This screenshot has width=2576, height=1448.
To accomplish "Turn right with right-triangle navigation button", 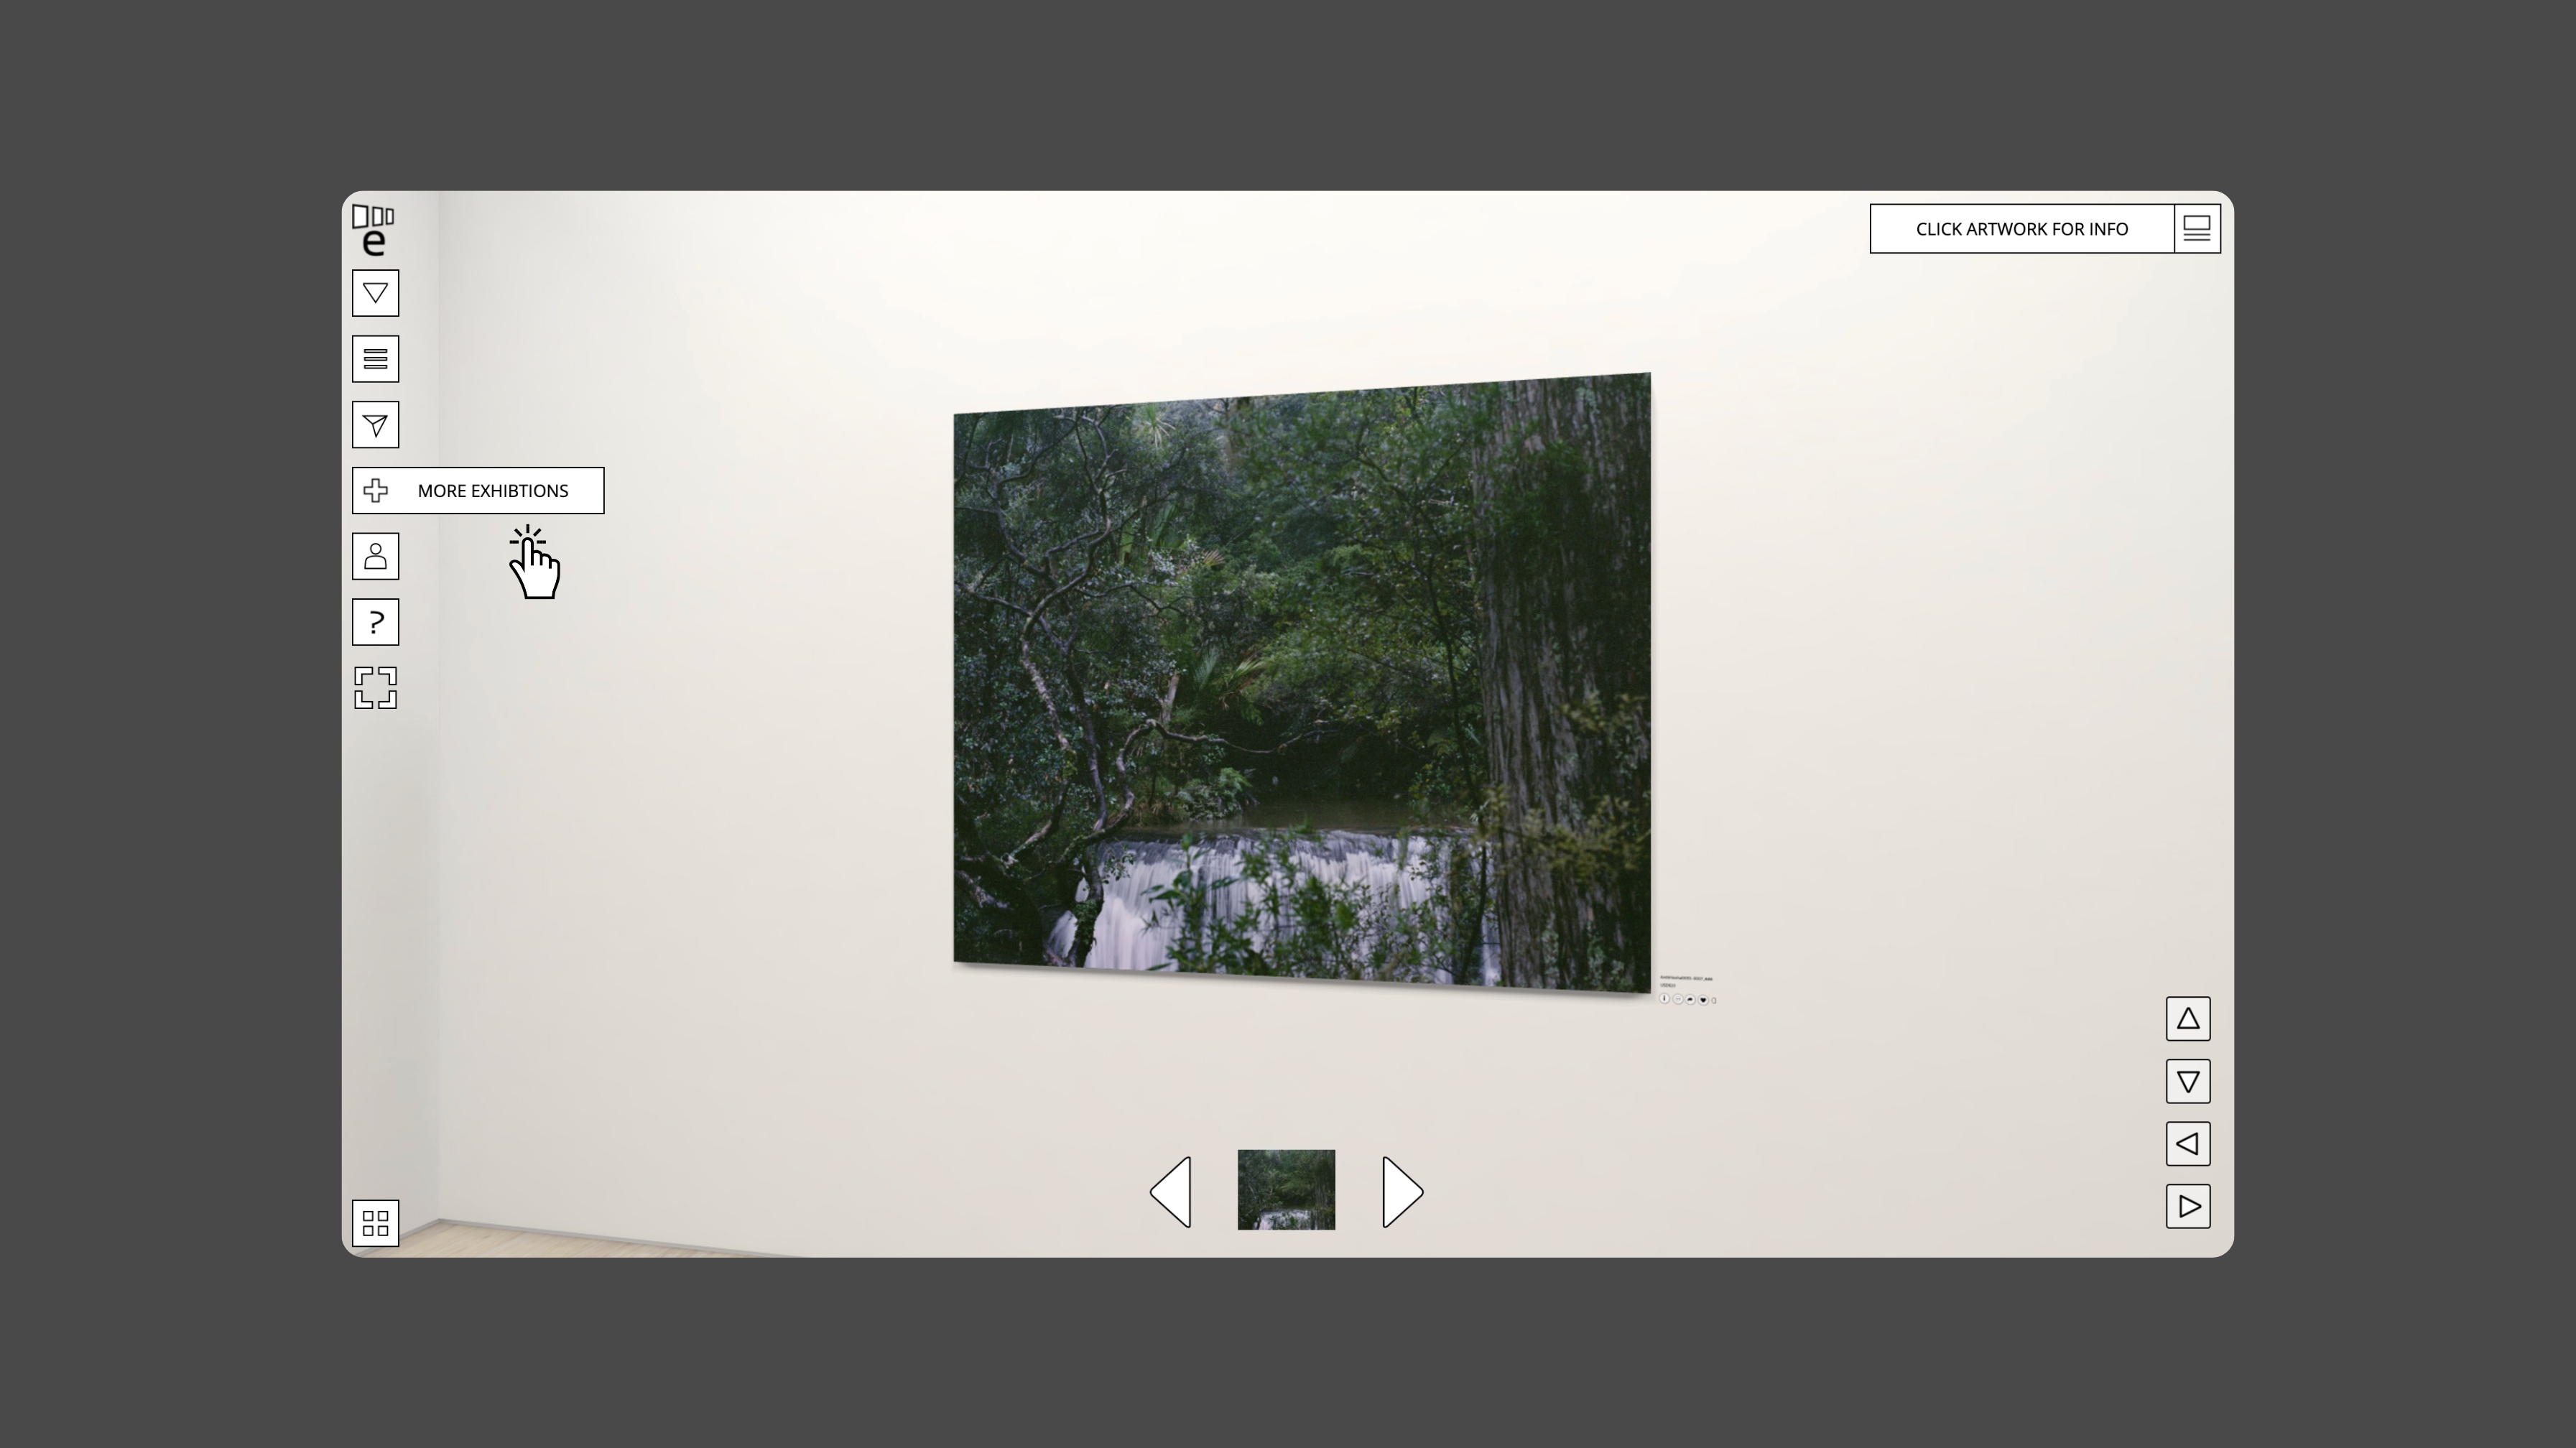I will [2188, 1207].
